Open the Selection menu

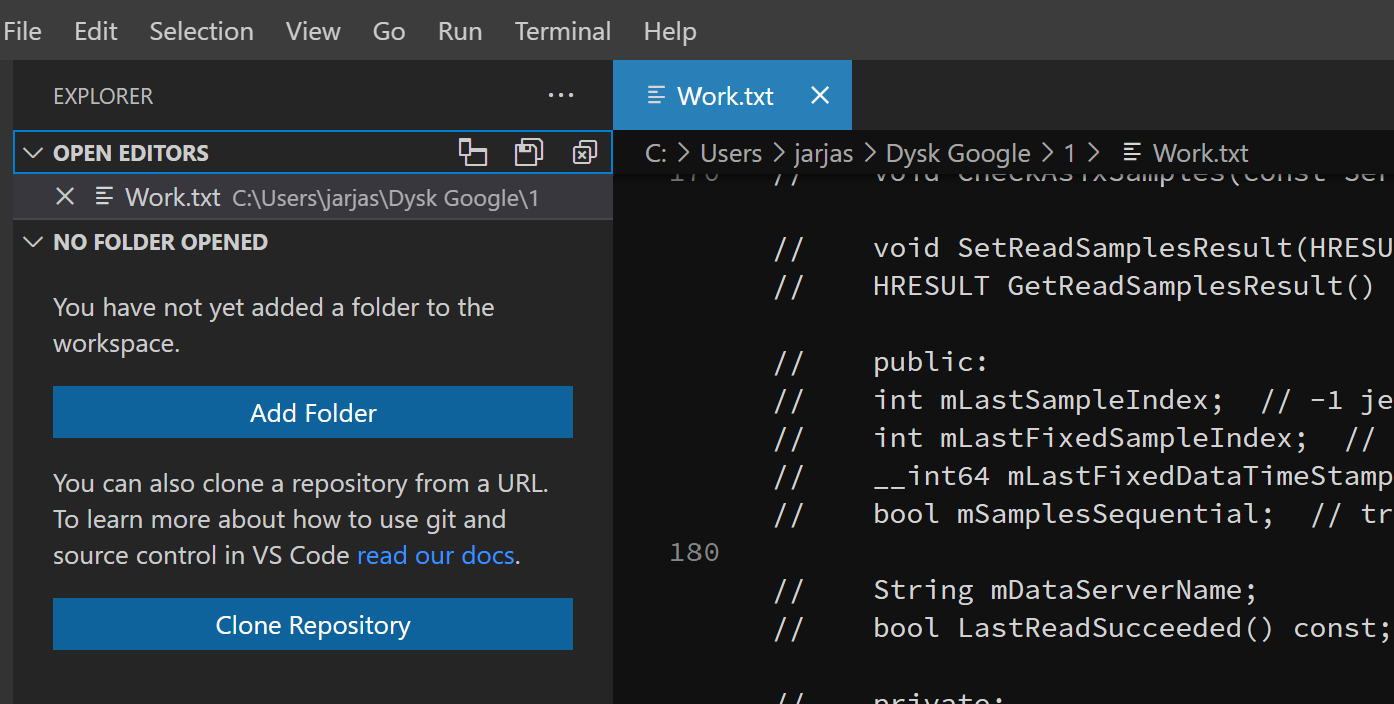click(x=201, y=31)
